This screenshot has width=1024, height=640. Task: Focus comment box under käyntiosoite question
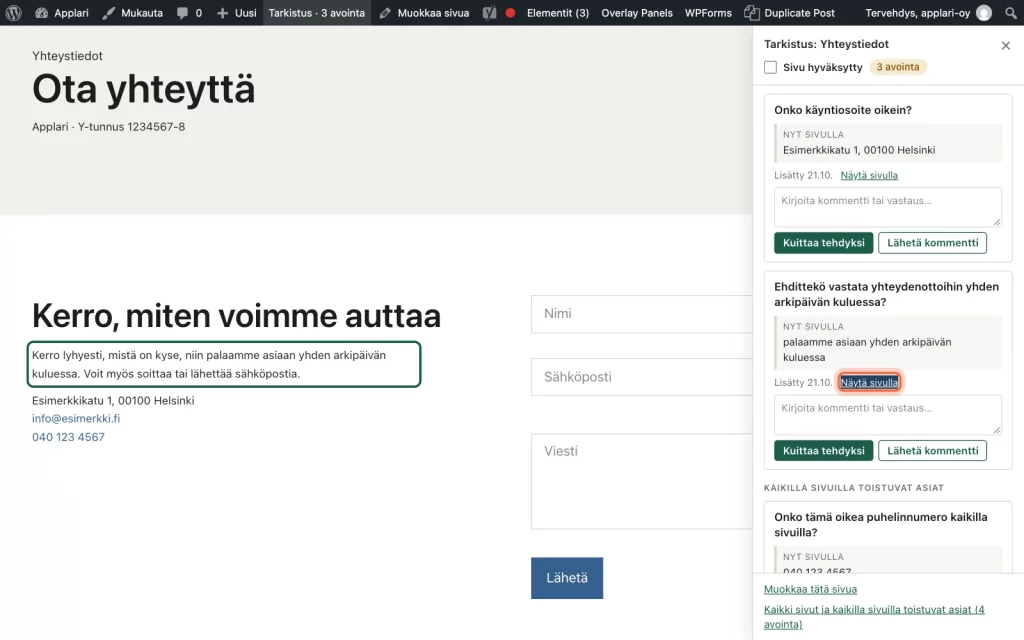pos(888,207)
